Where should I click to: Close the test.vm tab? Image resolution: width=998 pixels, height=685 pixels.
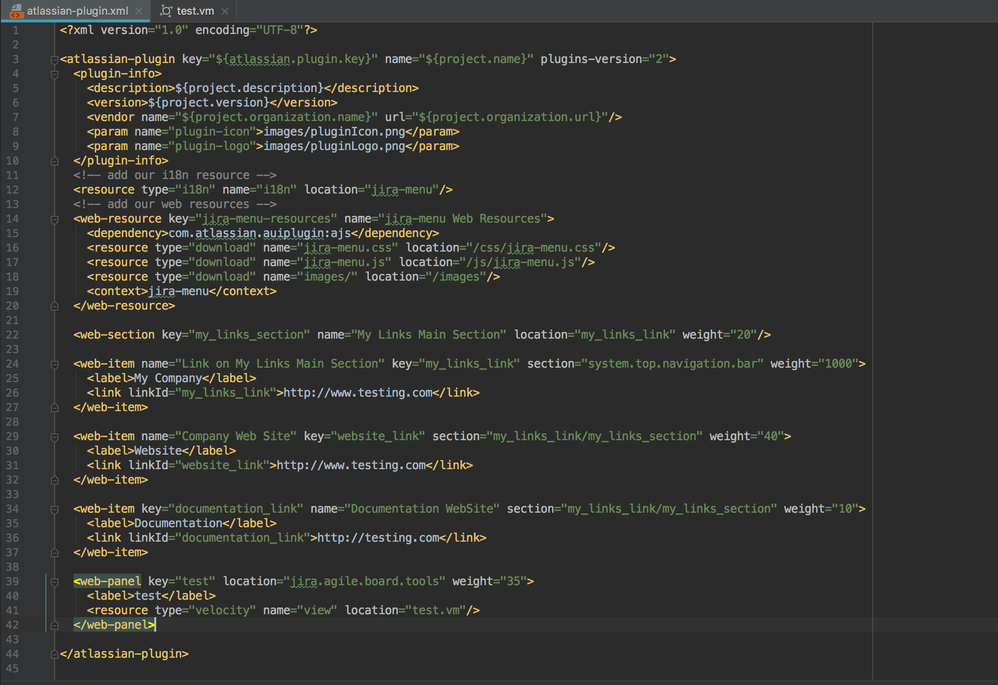tap(225, 11)
